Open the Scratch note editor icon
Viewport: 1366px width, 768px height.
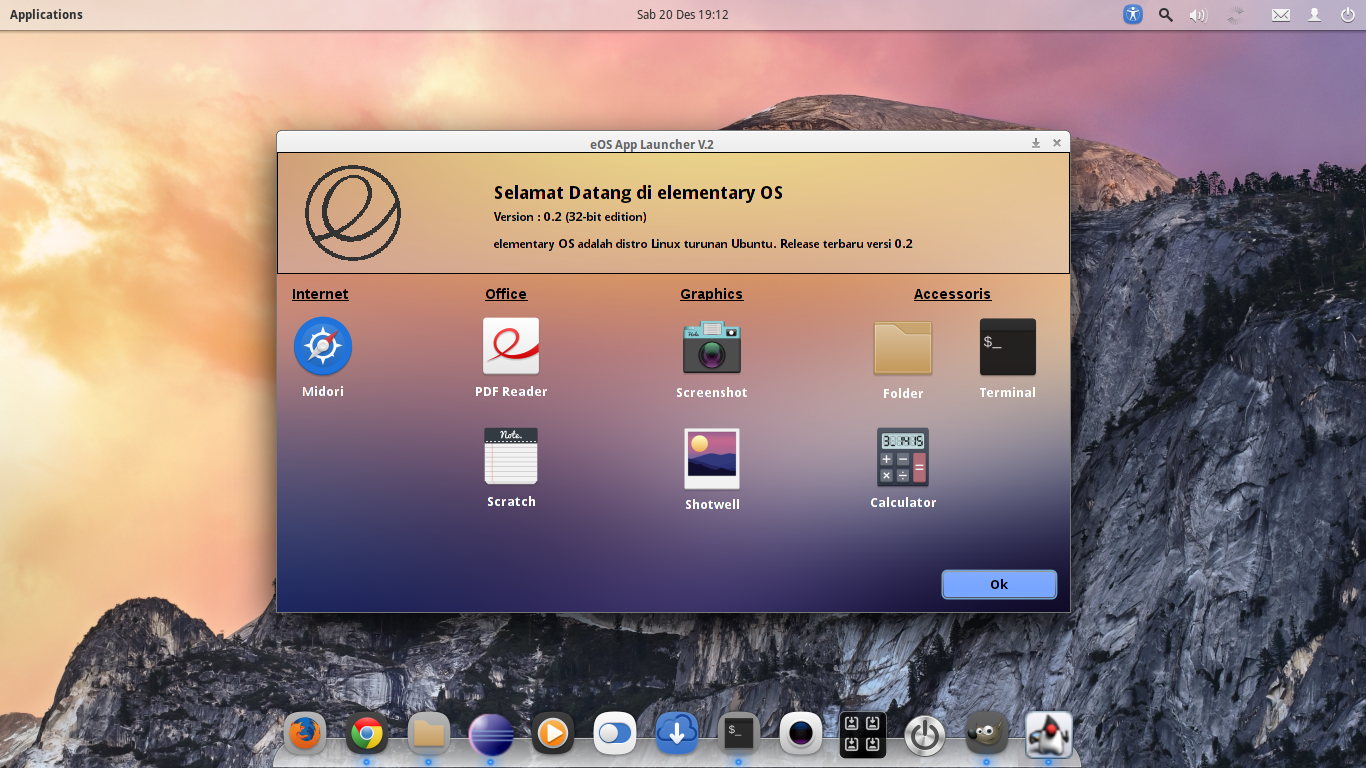511,456
